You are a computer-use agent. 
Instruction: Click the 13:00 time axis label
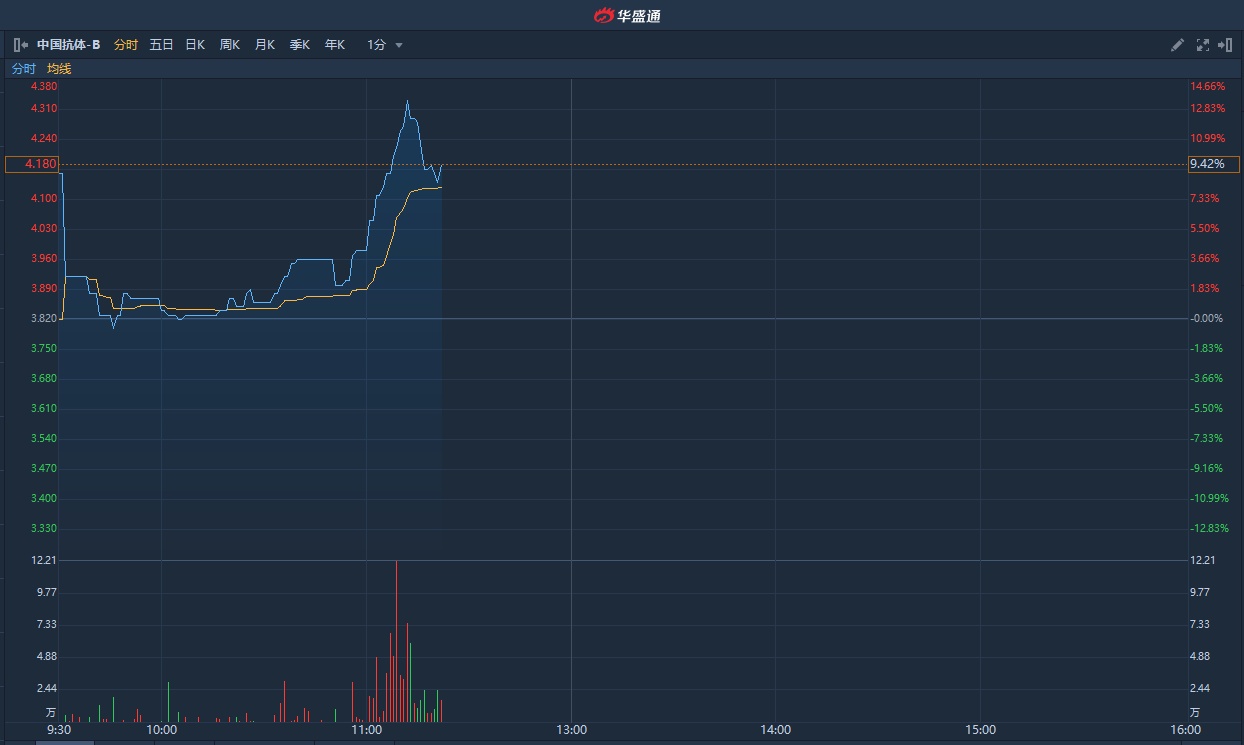[571, 730]
